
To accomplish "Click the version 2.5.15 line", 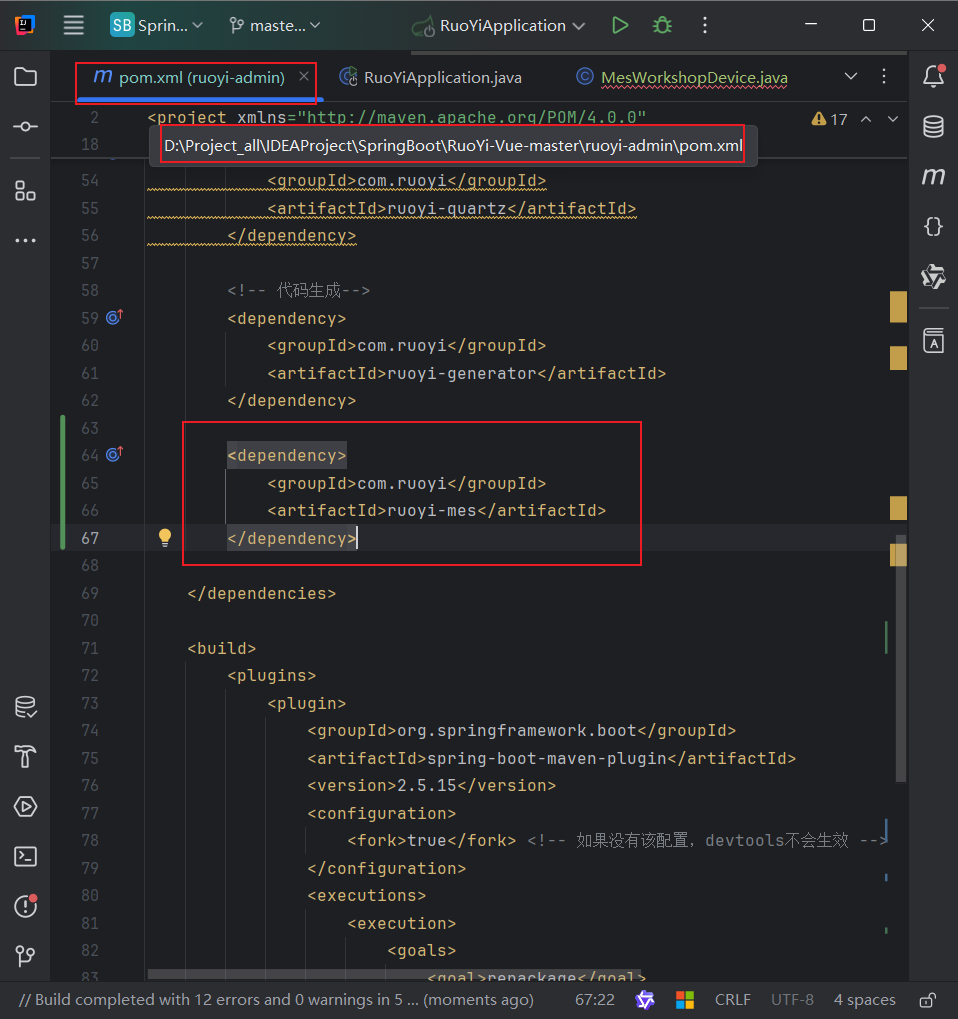I will 432,786.
